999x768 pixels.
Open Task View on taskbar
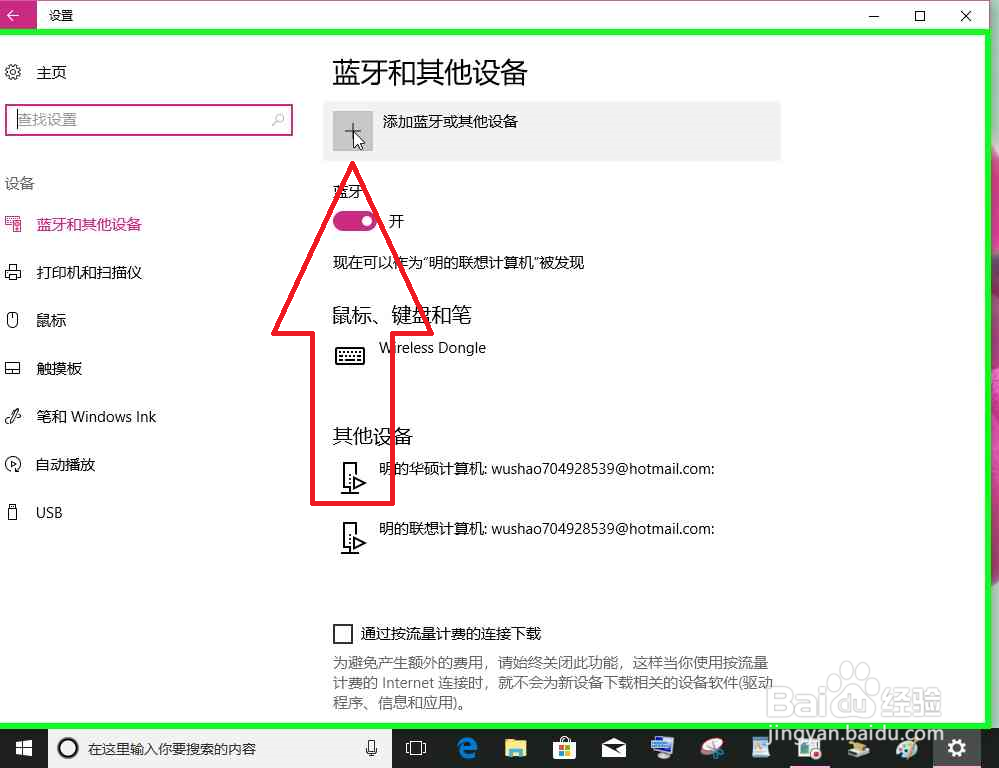click(416, 748)
